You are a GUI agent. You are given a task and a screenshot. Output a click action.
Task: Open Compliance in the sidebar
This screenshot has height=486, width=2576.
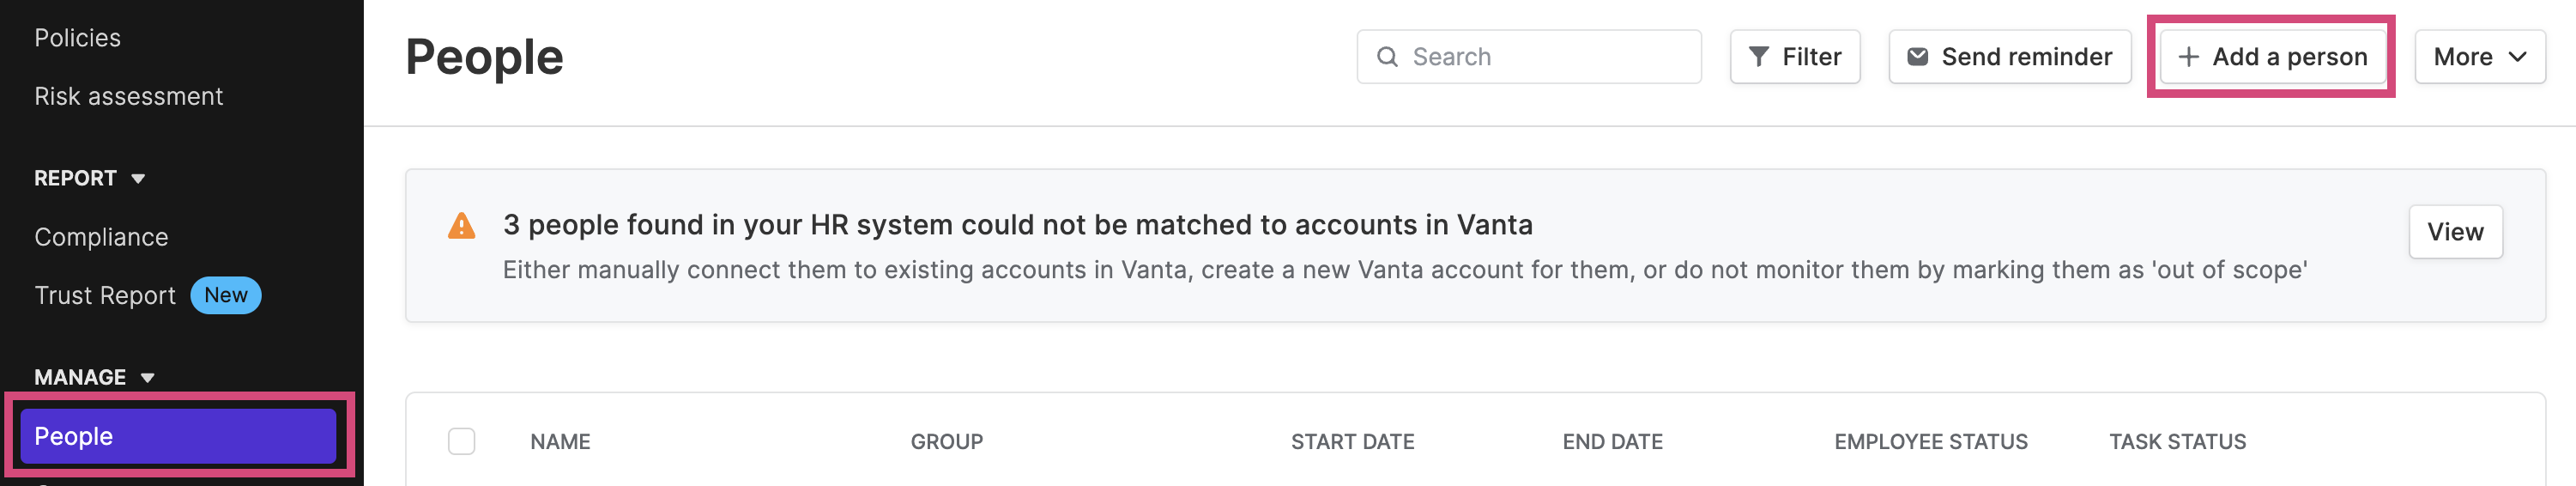(101, 237)
